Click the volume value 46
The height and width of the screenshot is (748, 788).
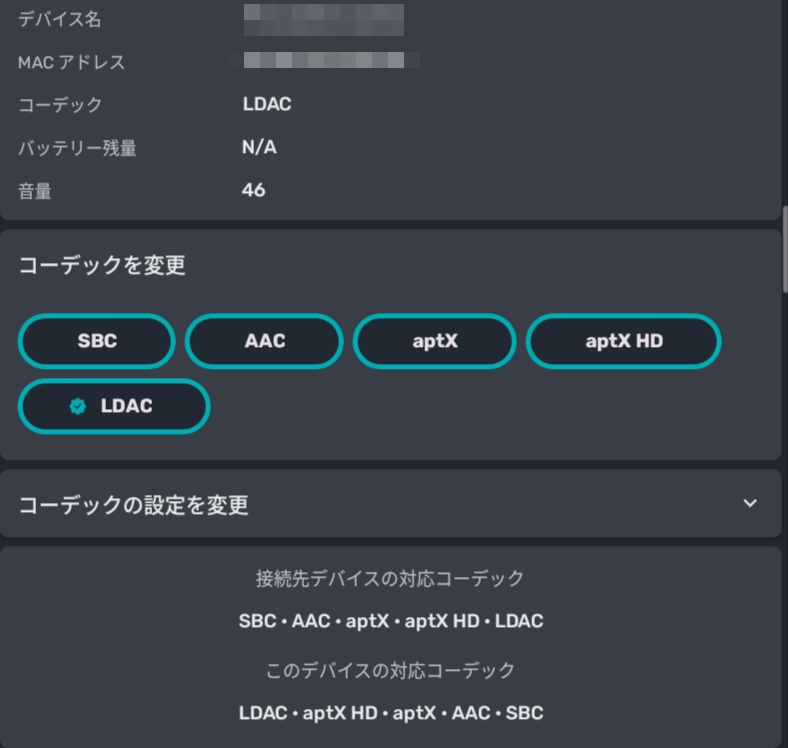pyautogui.click(x=254, y=189)
